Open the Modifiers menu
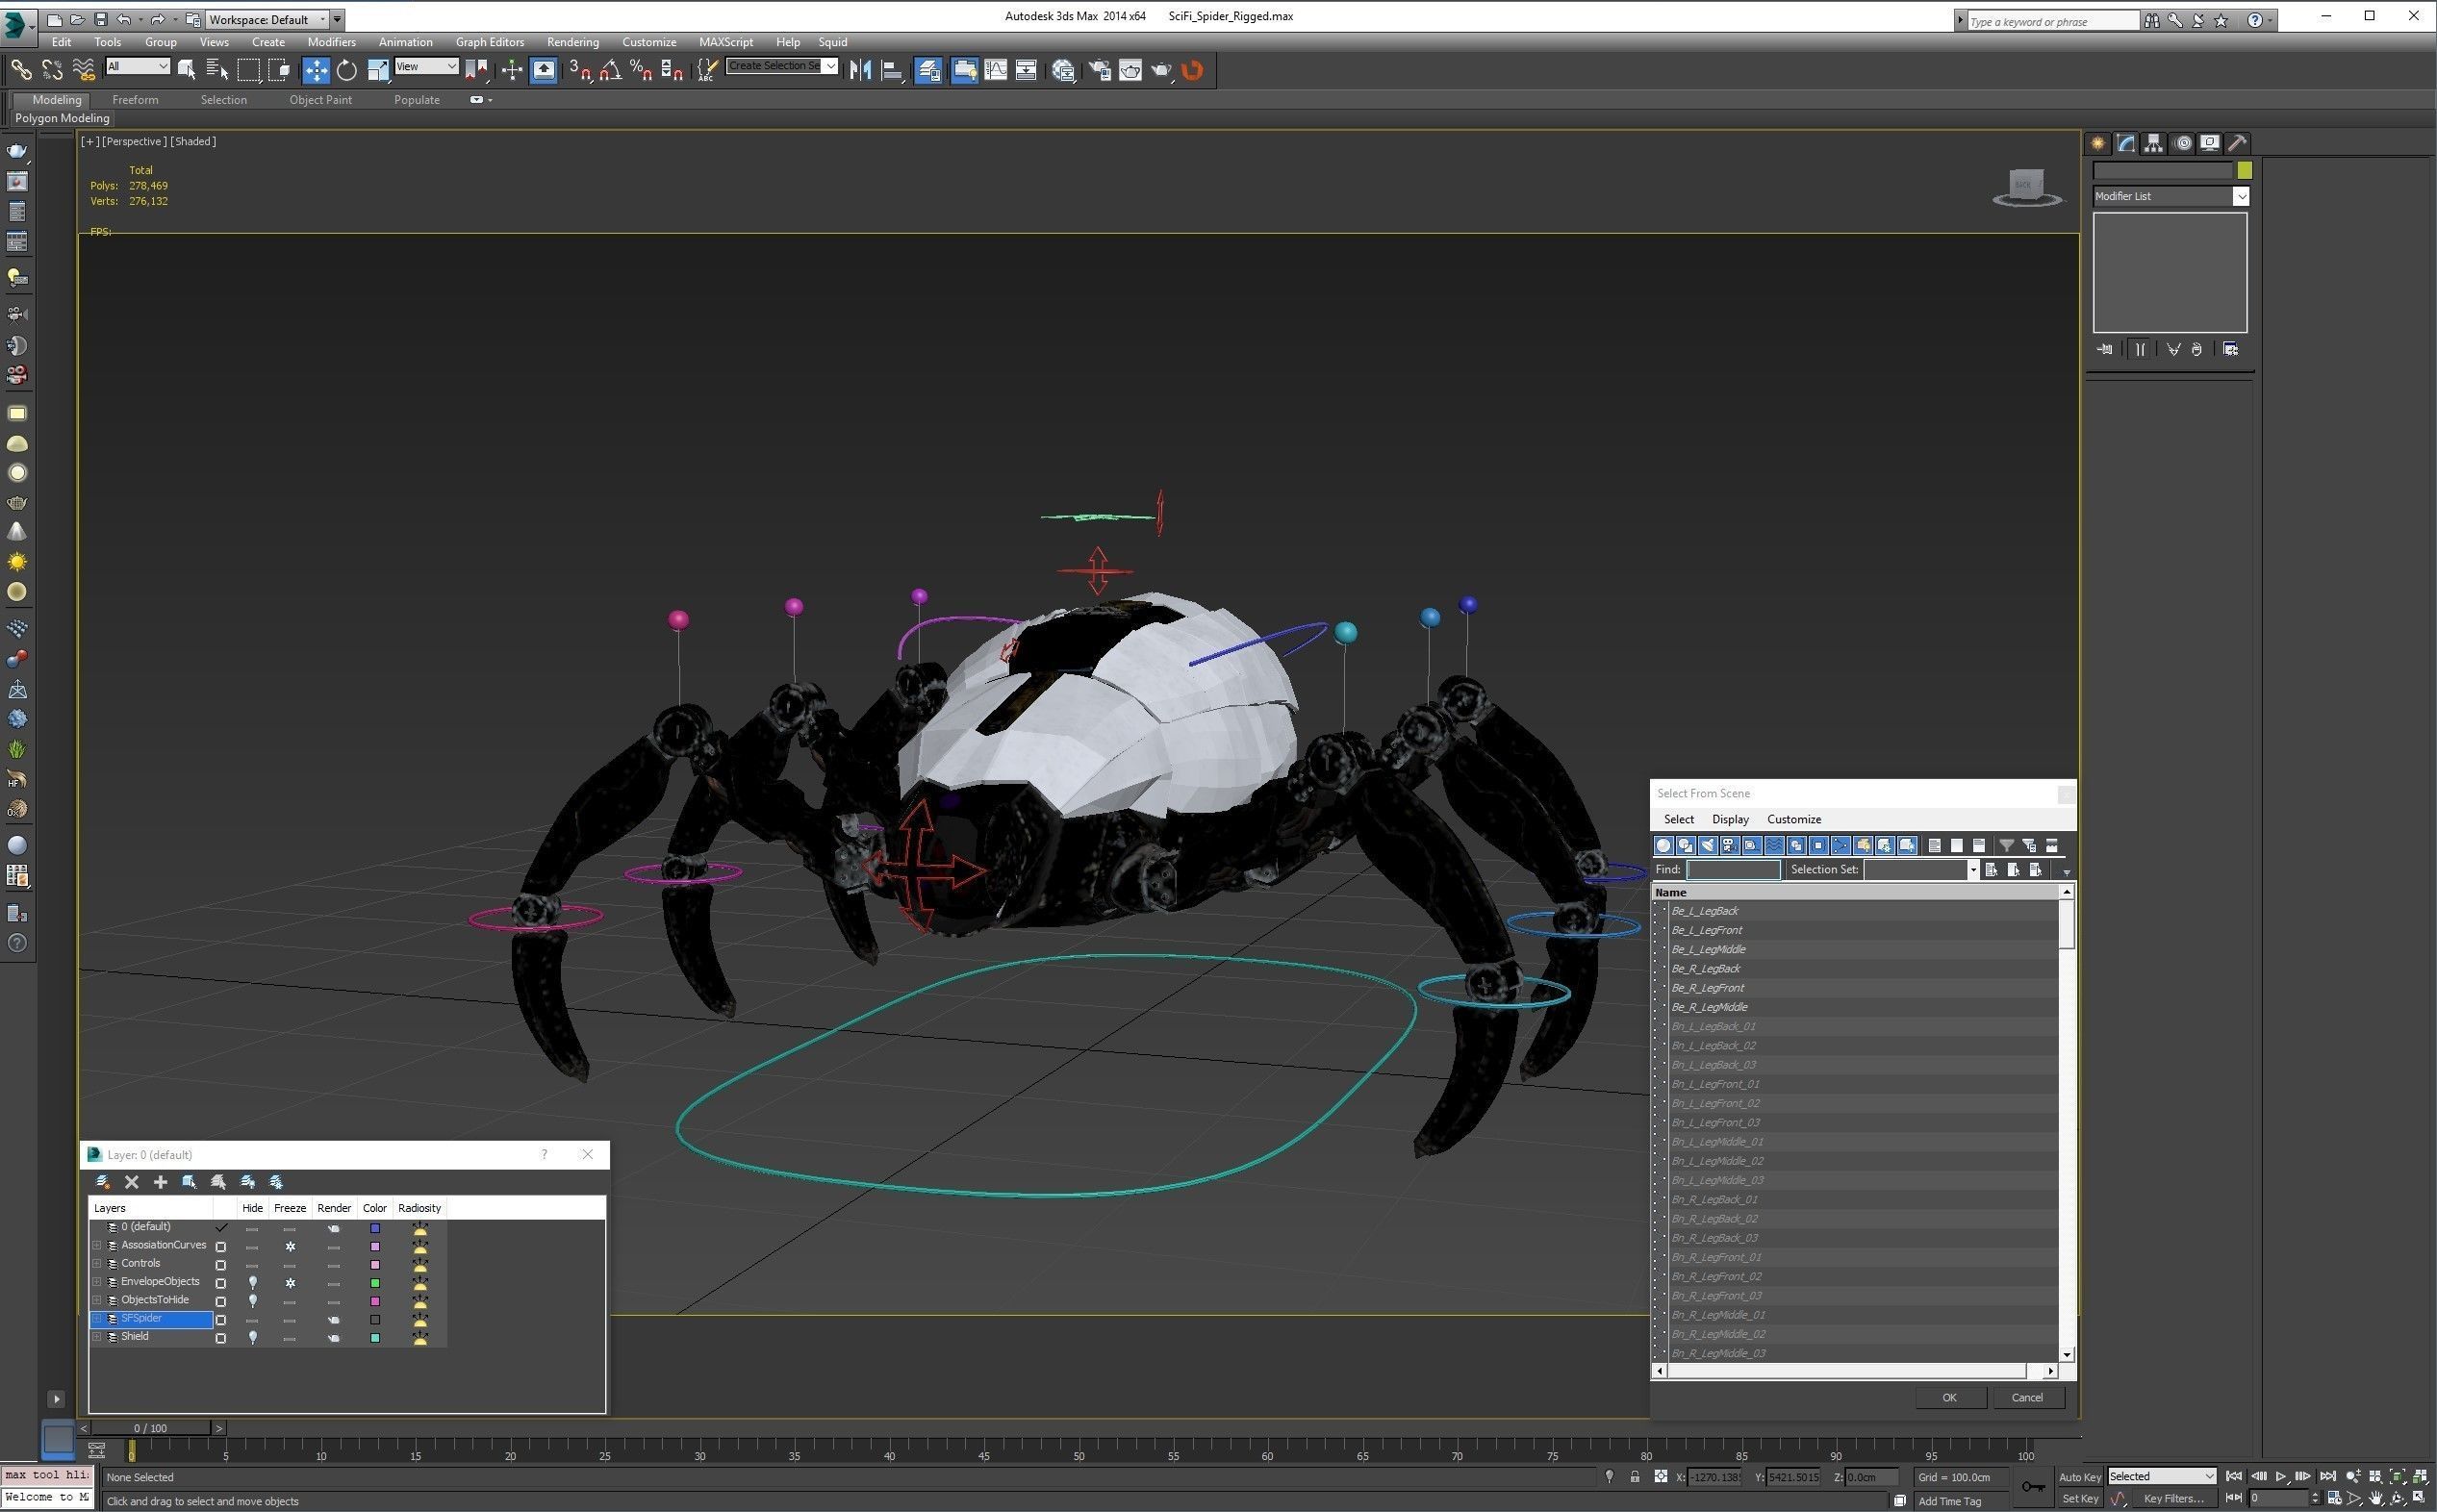2437x1512 pixels. point(331,42)
